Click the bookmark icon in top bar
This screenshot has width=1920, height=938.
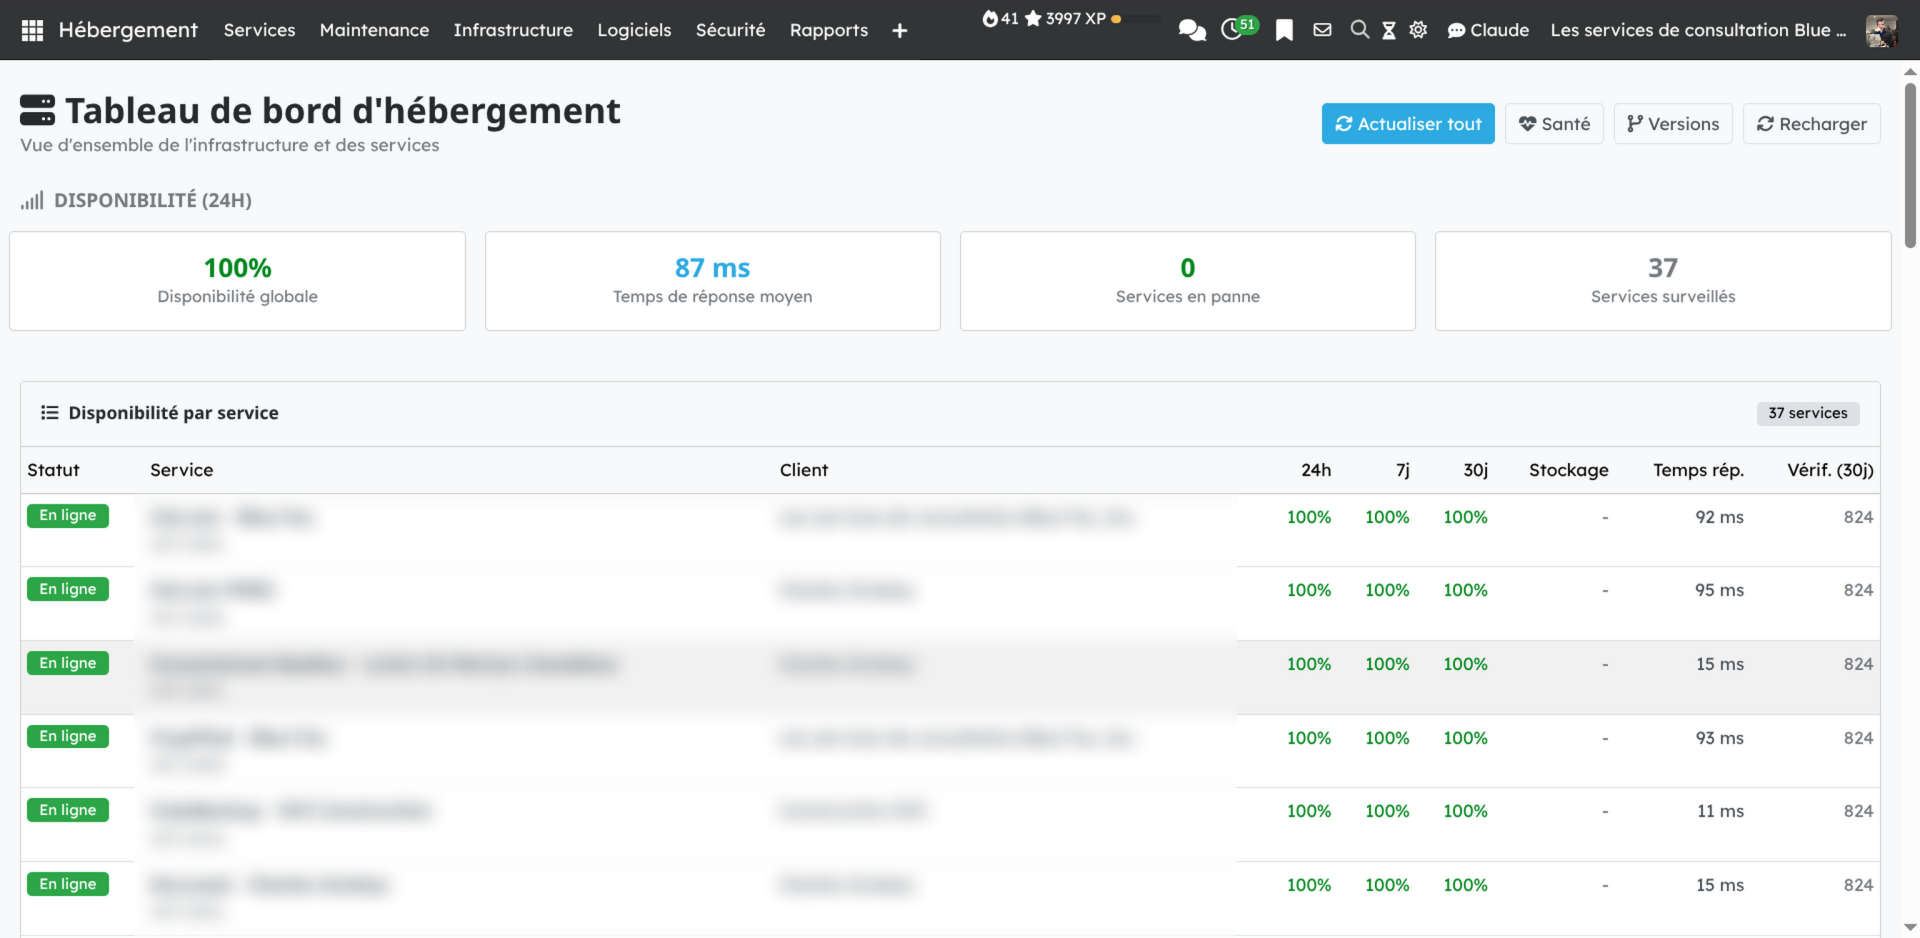1284,30
